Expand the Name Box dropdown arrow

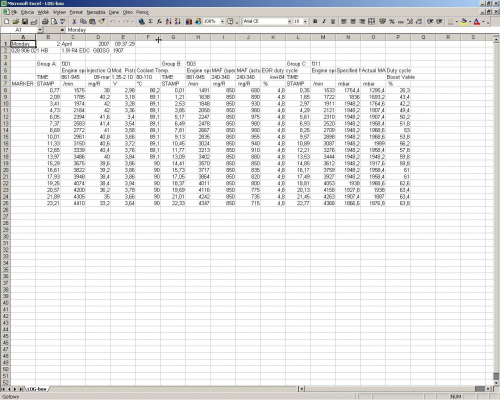(x=40, y=30)
